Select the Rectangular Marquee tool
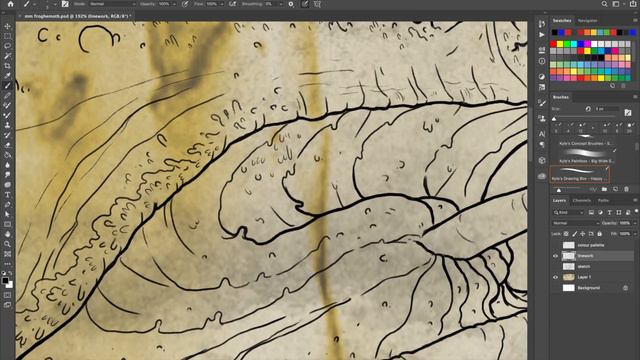The height and width of the screenshot is (360, 640). click(x=7, y=36)
